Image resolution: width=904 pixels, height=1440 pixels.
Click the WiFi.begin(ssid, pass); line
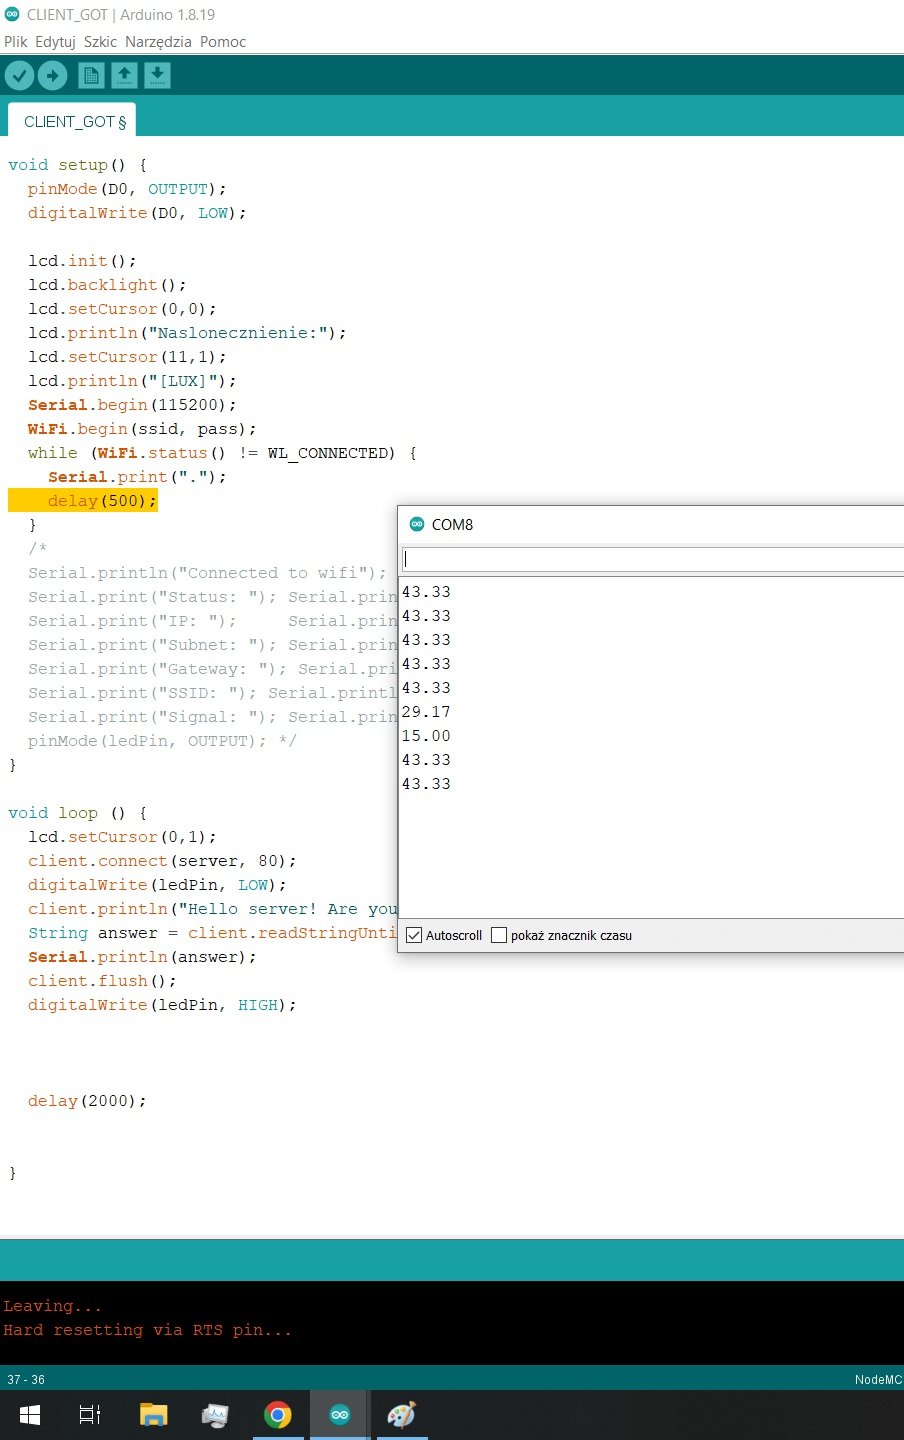pos(142,429)
